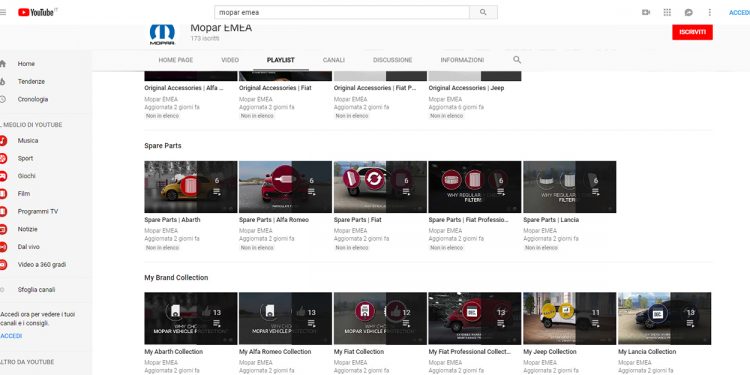750x375 pixels.
Task: Open the DISCUSSIONE tab
Action: [x=393, y=60]
